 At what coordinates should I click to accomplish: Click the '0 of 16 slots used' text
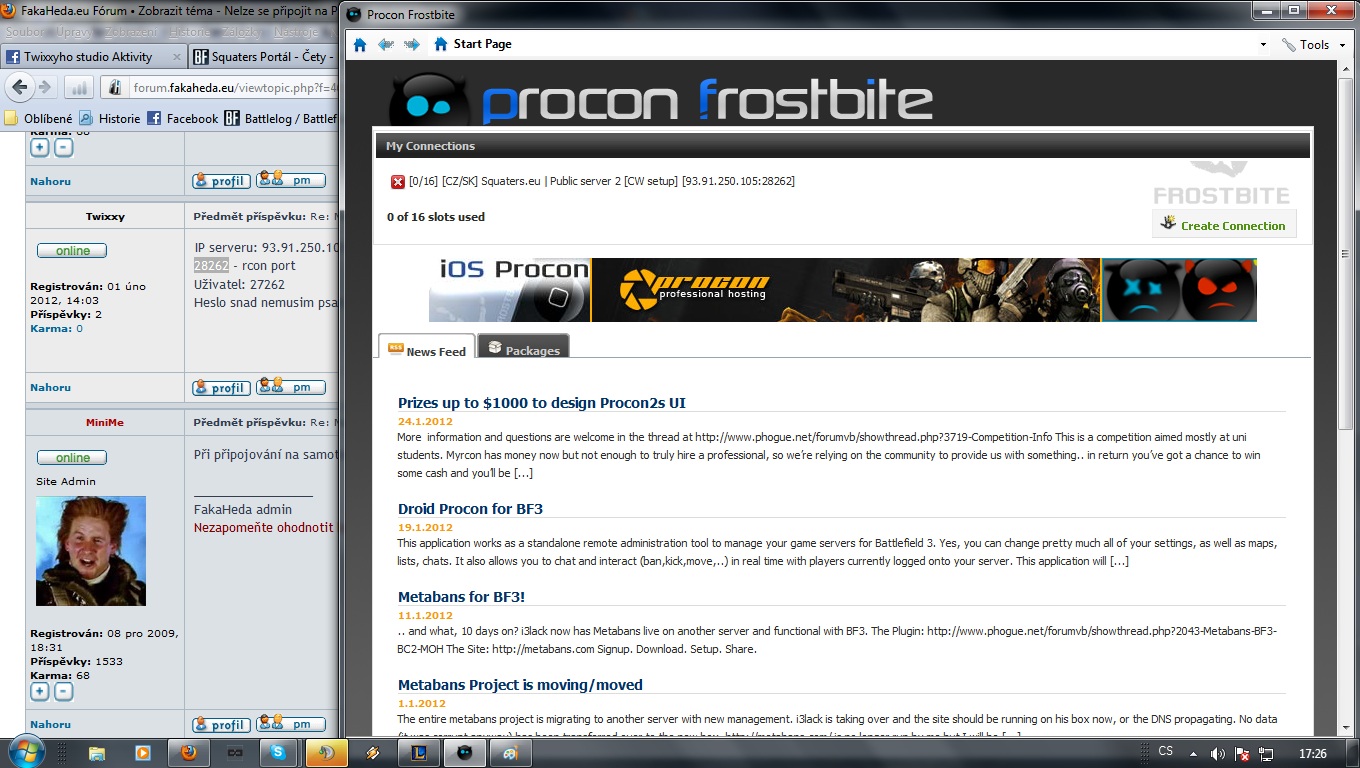[435, 217]
